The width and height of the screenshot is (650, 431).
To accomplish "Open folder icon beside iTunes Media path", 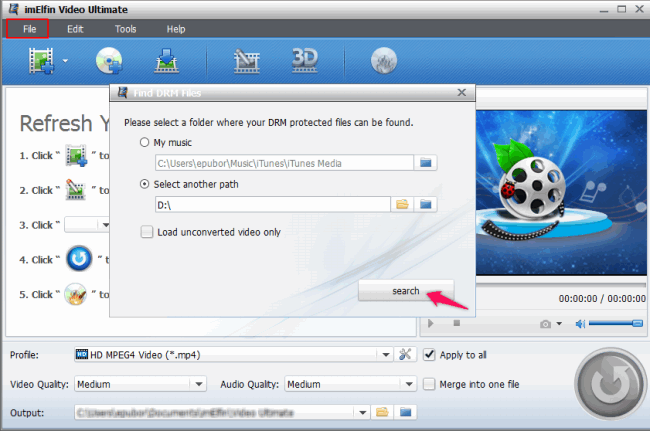I will [x=425, y=162].
